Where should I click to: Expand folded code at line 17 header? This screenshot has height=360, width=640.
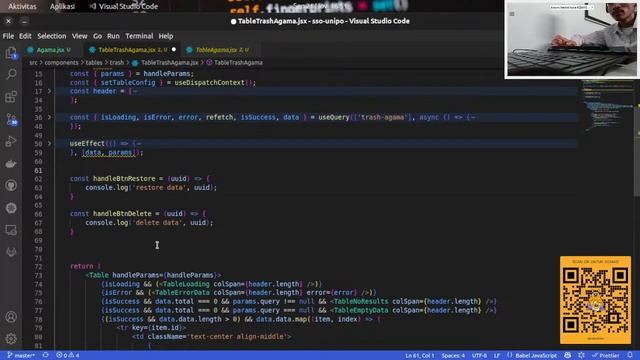[x=50, y=91]
